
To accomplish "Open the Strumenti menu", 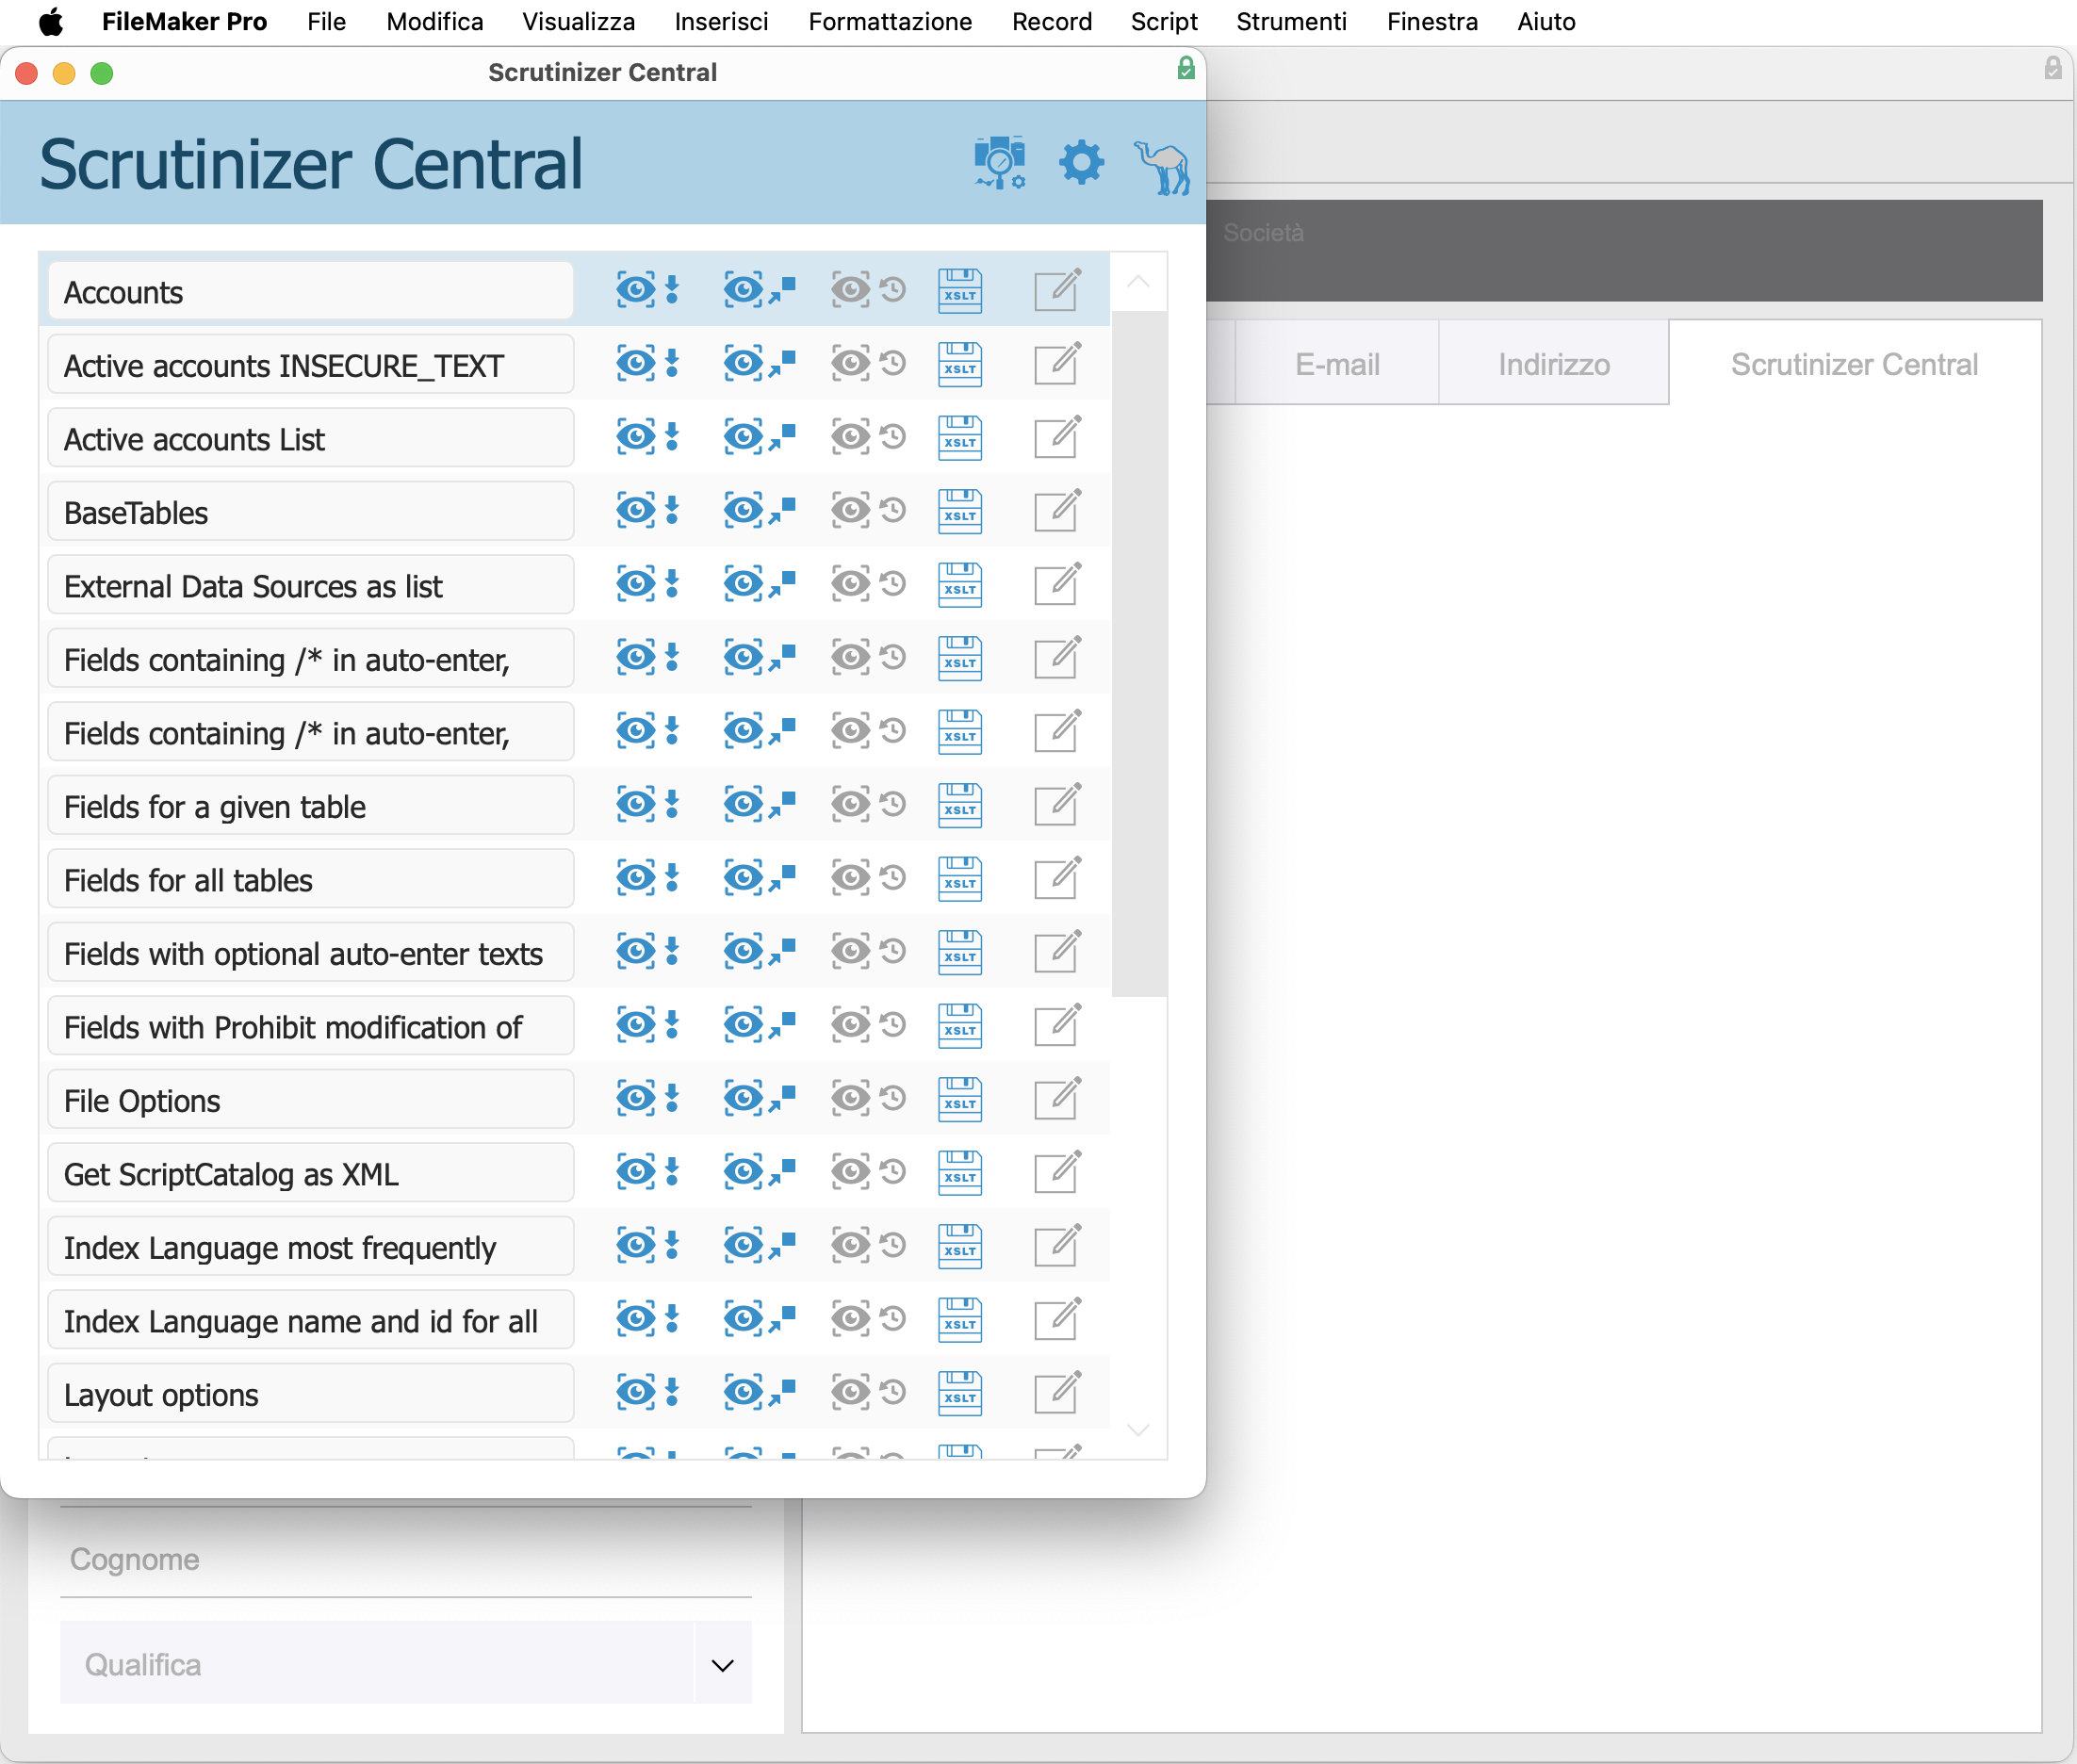I will click(x=1291, y=22).
